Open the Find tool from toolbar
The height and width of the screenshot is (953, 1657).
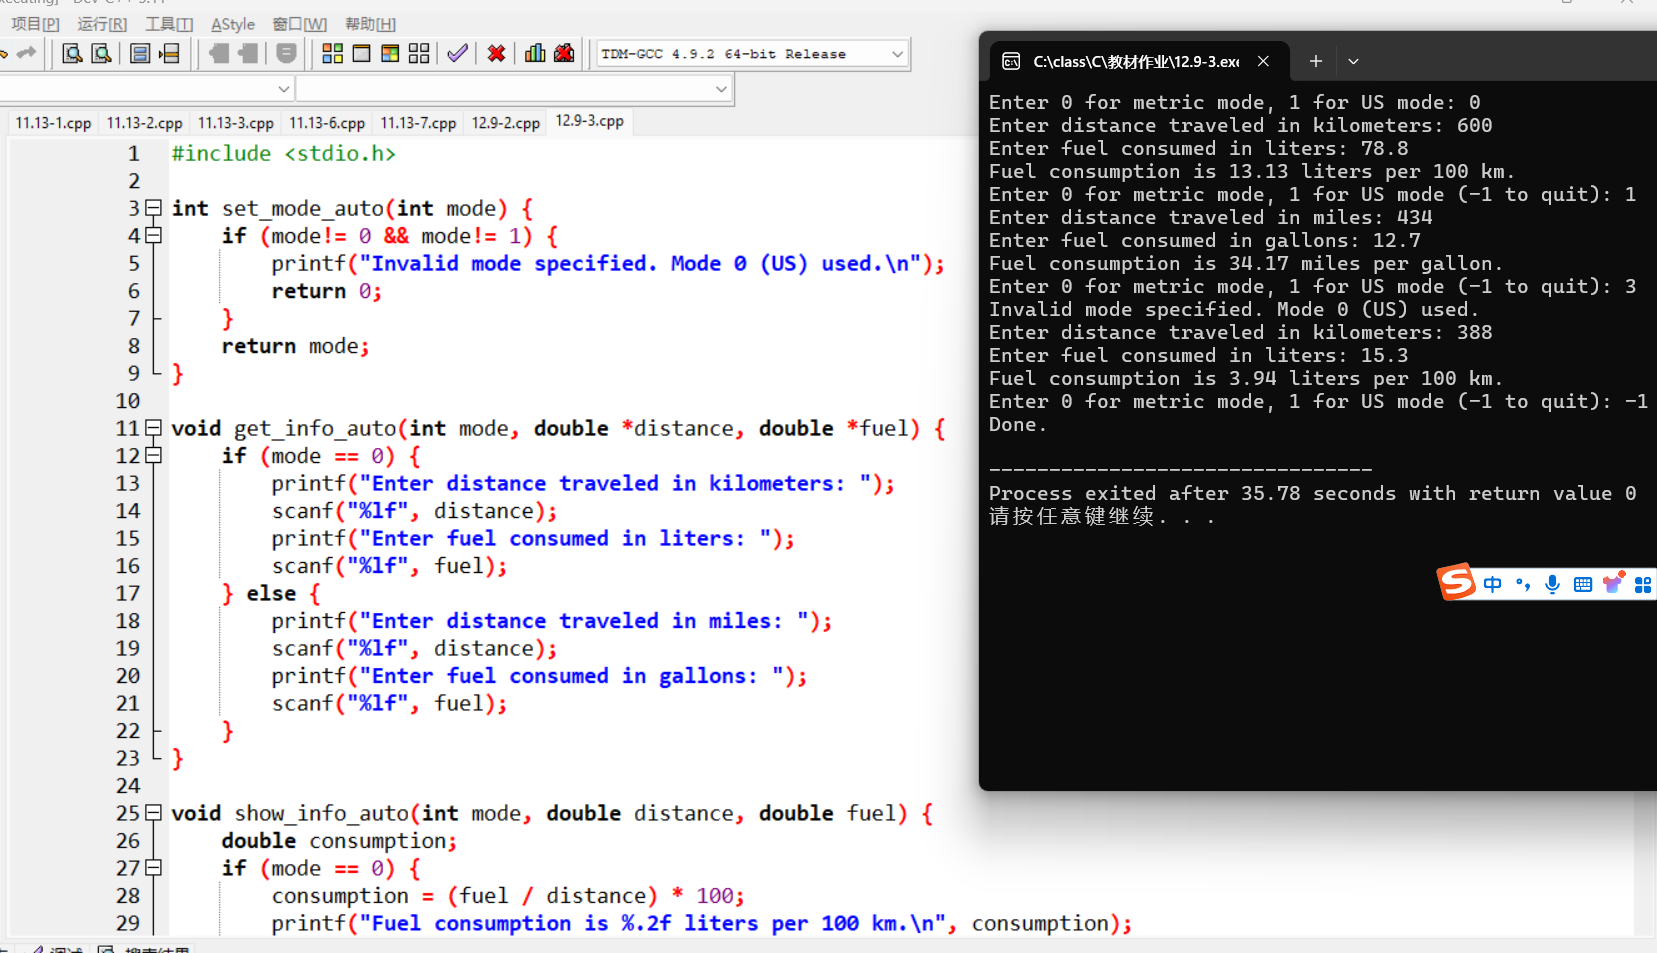coord(72,53)
